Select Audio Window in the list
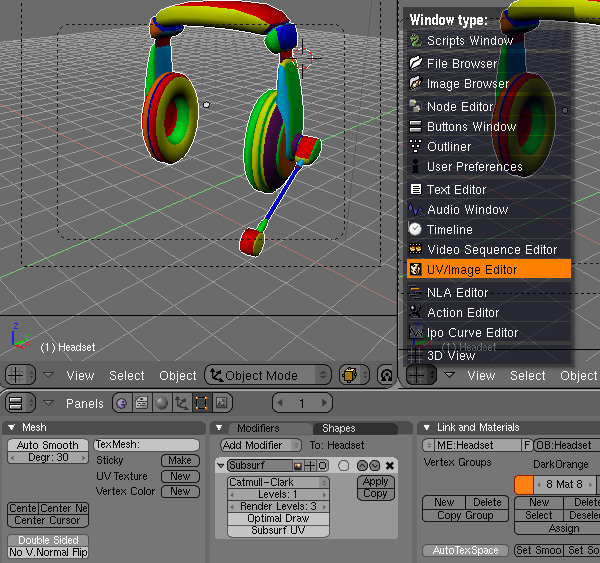This screenshot has height=563, width=600. (x=489, y=209)
